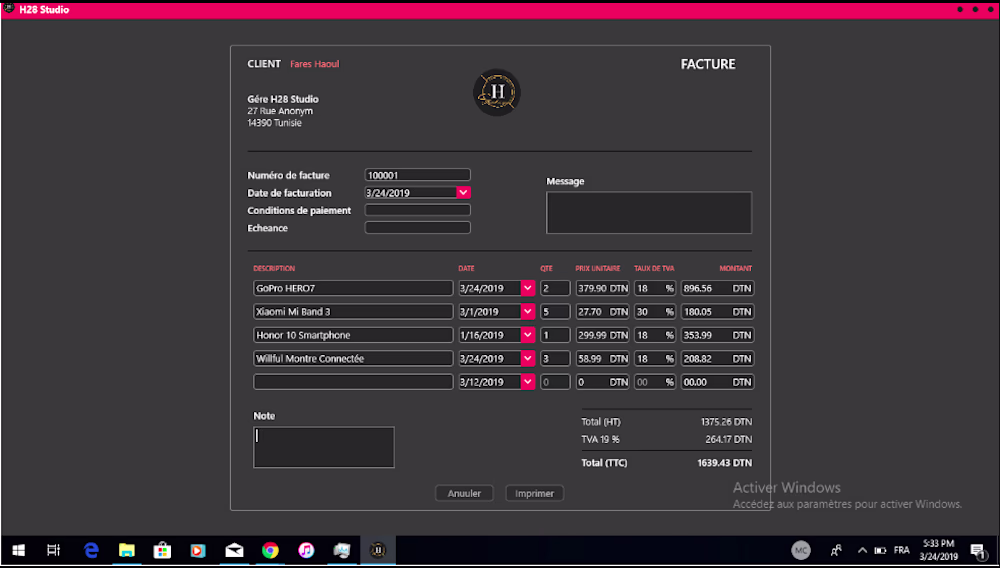
Task: Click the Imprimer button
Action: click(534, 493)
